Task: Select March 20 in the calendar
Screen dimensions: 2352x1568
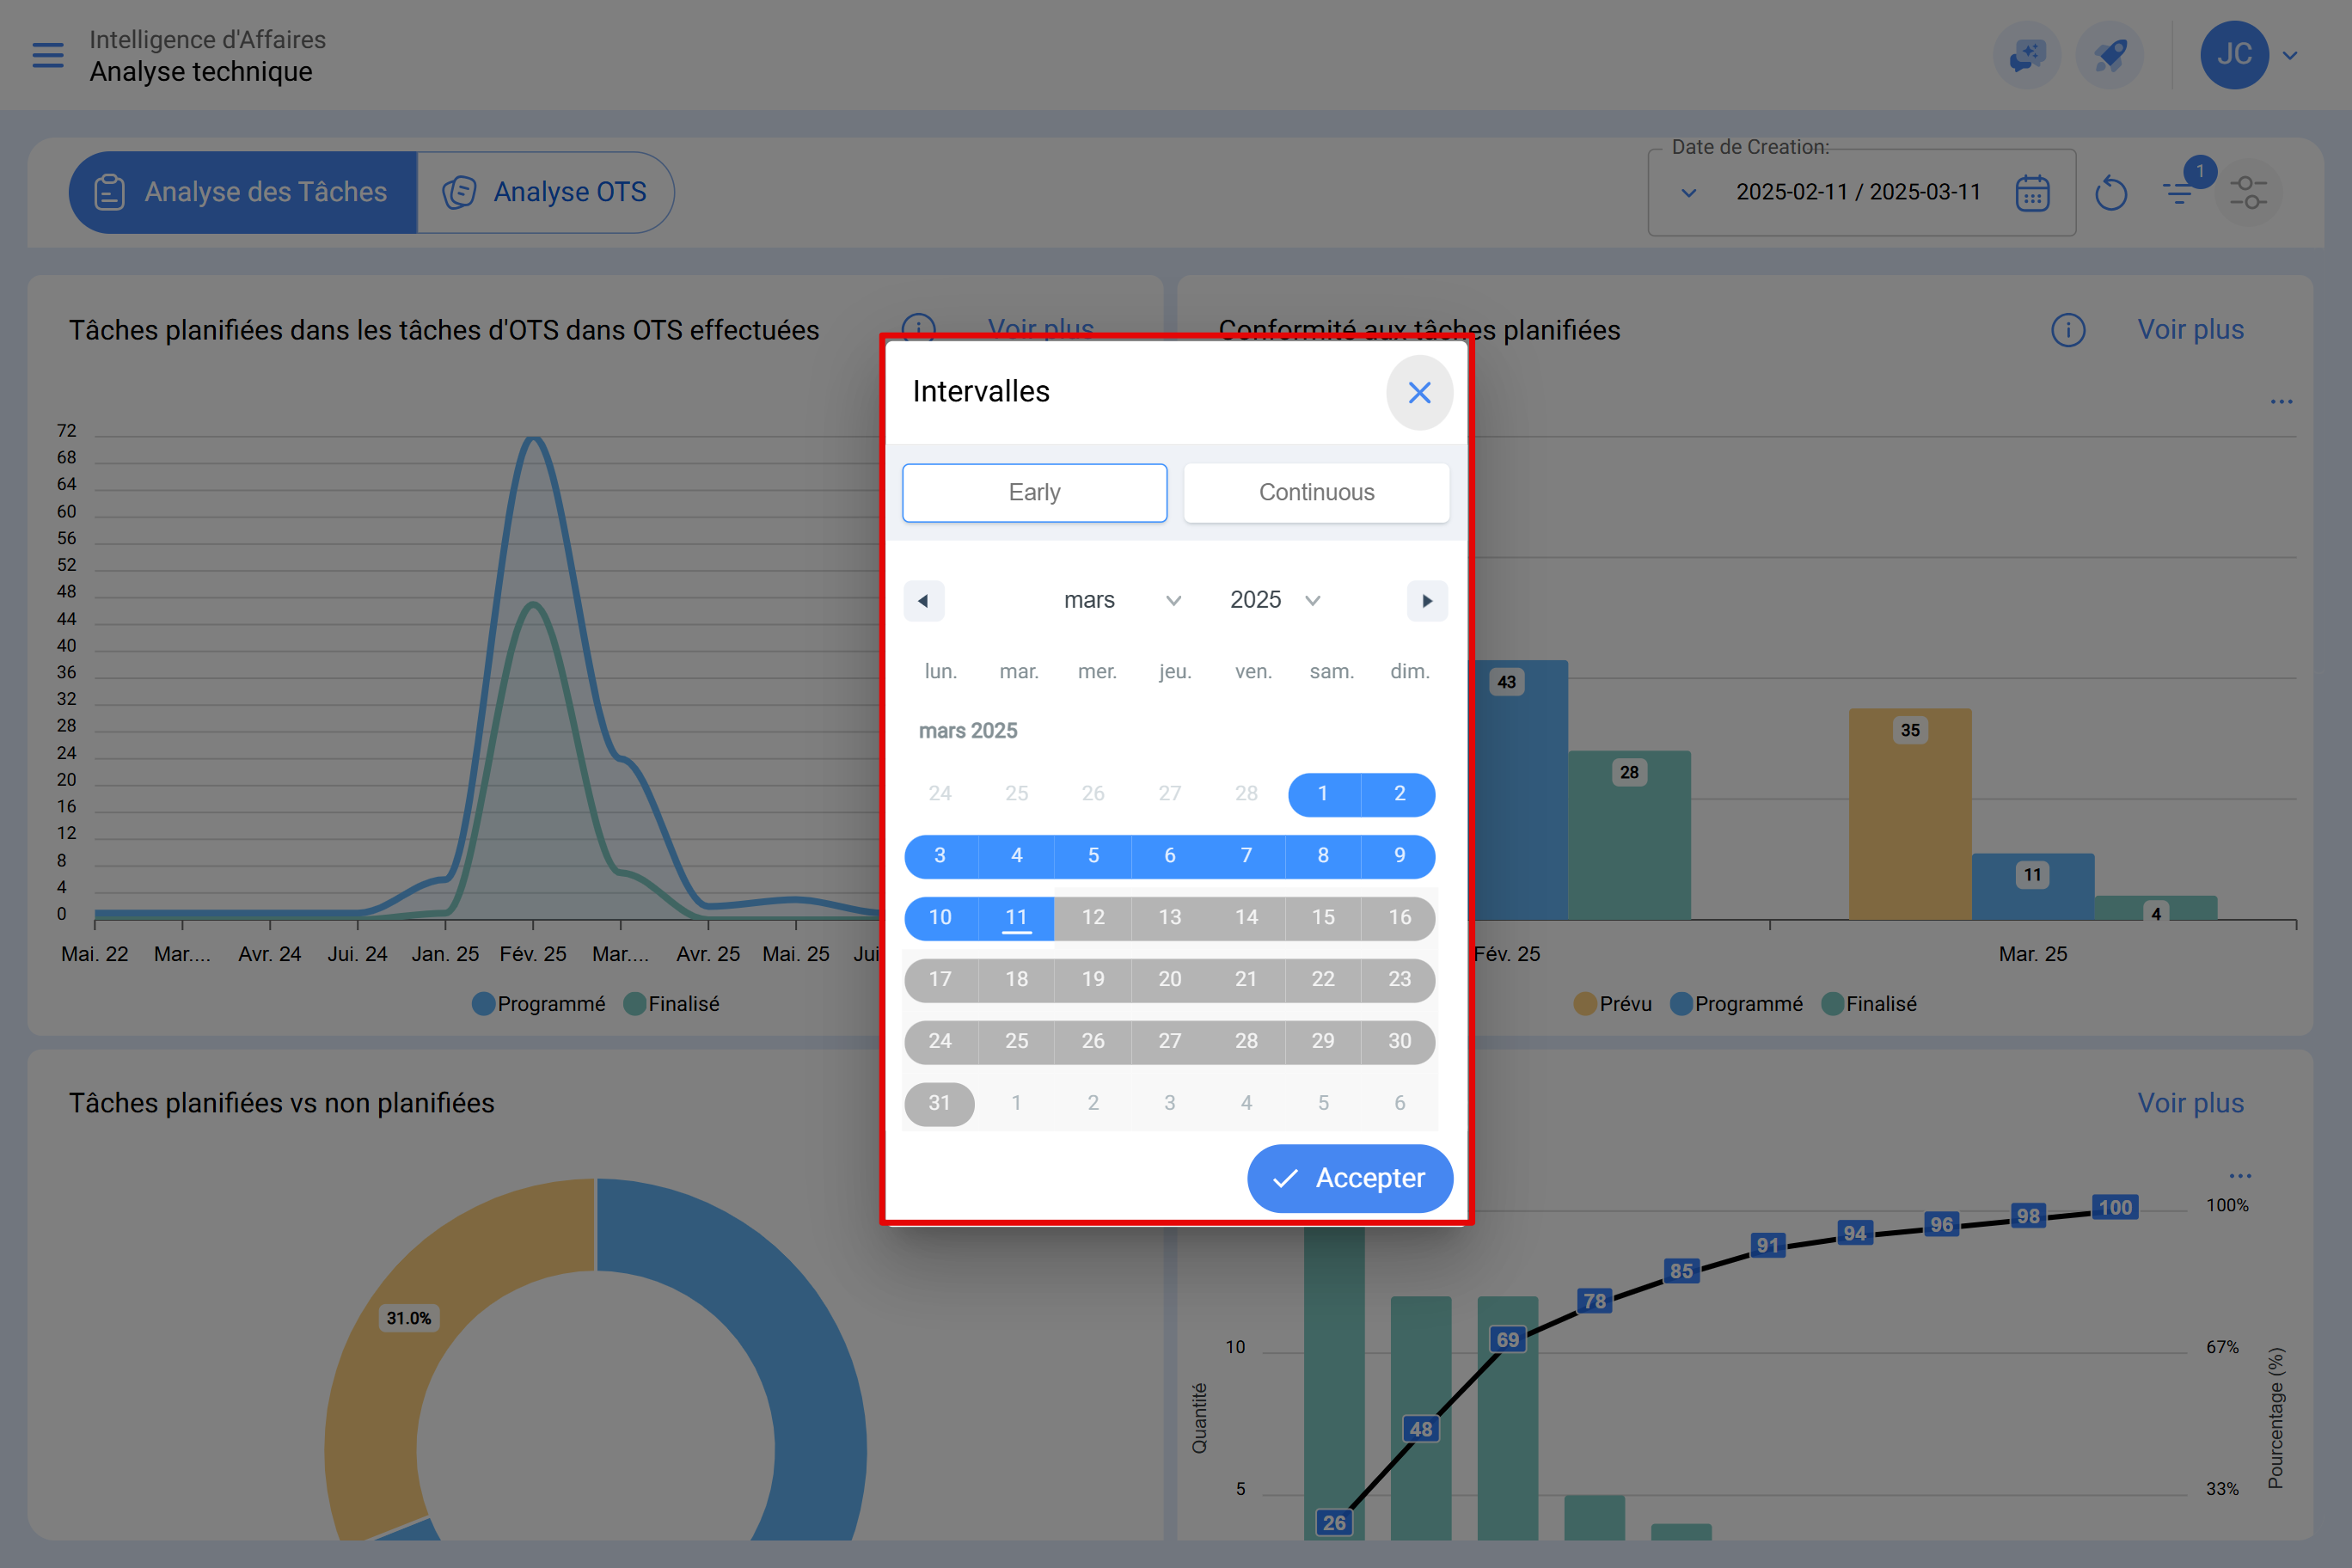Action: [x=1169, y=980]
